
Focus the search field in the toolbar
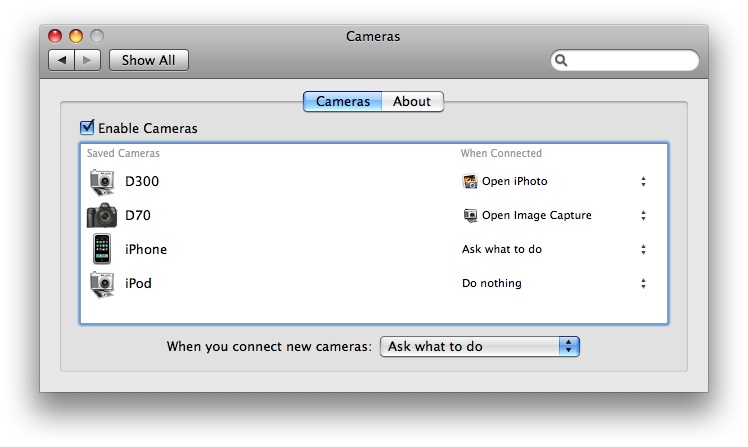(624, 61)
